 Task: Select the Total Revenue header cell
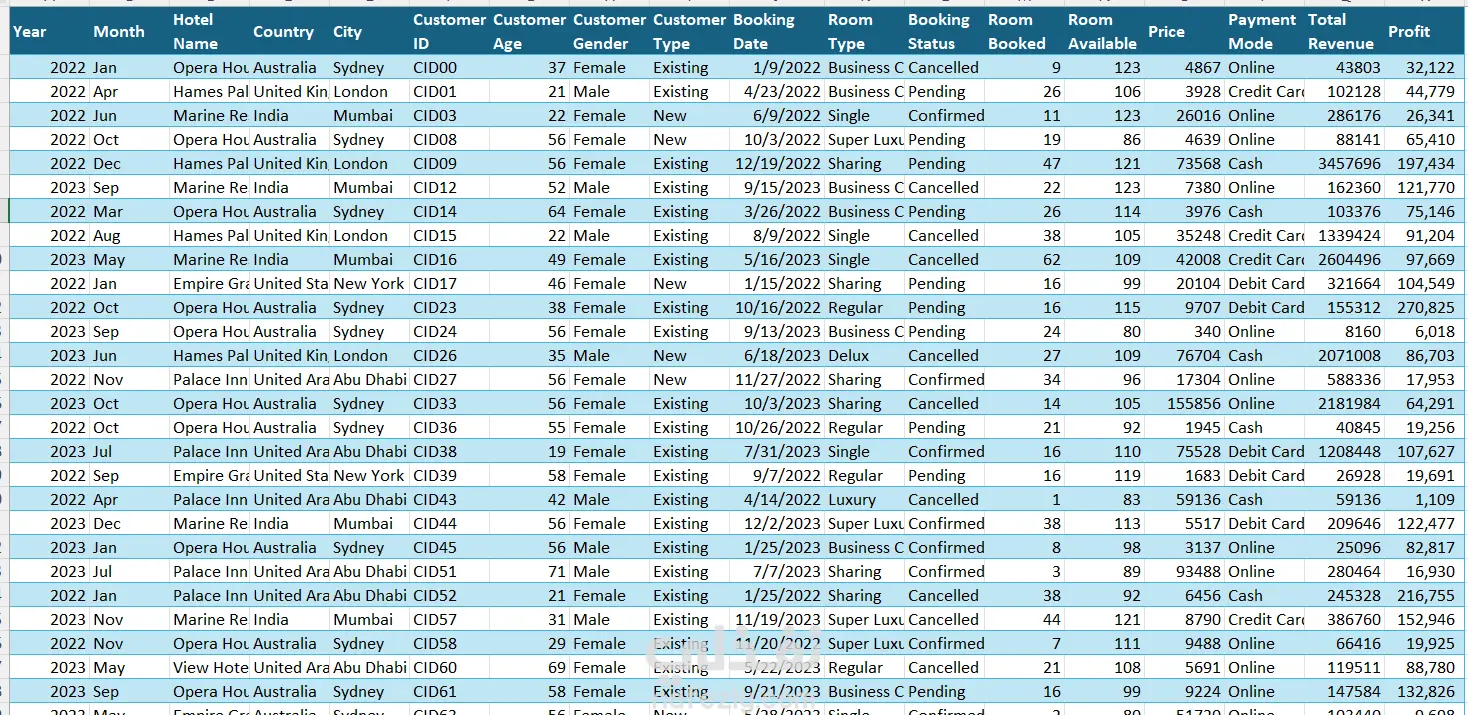coord(1344,31)
